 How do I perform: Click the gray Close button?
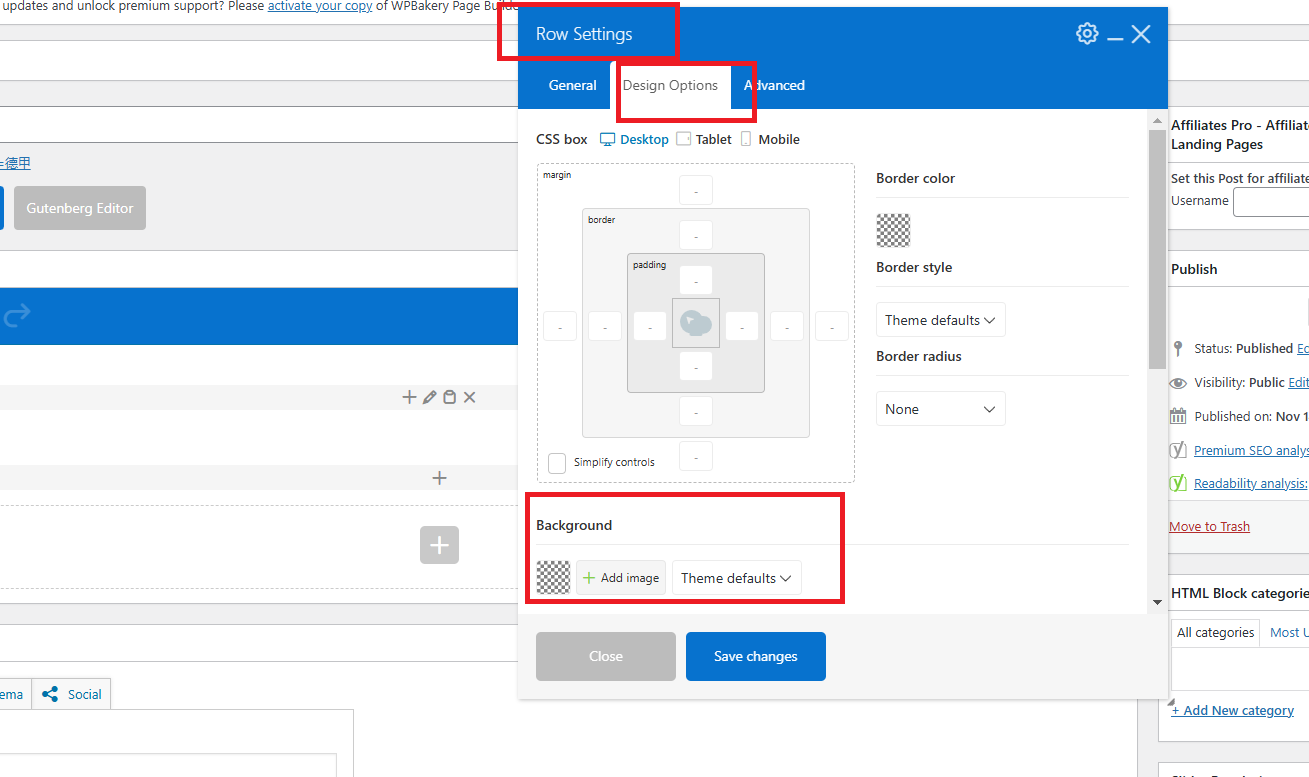606,656
